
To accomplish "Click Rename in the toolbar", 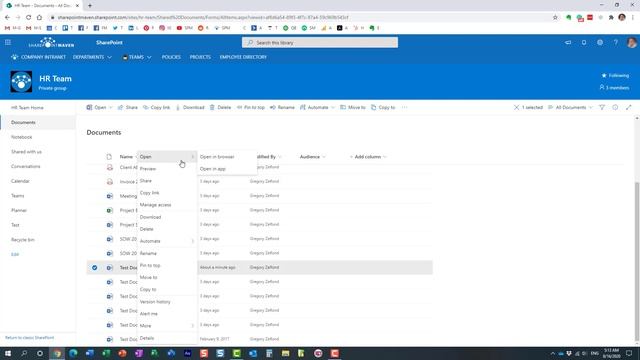I will pyautogui.click(x=282, y=107).
